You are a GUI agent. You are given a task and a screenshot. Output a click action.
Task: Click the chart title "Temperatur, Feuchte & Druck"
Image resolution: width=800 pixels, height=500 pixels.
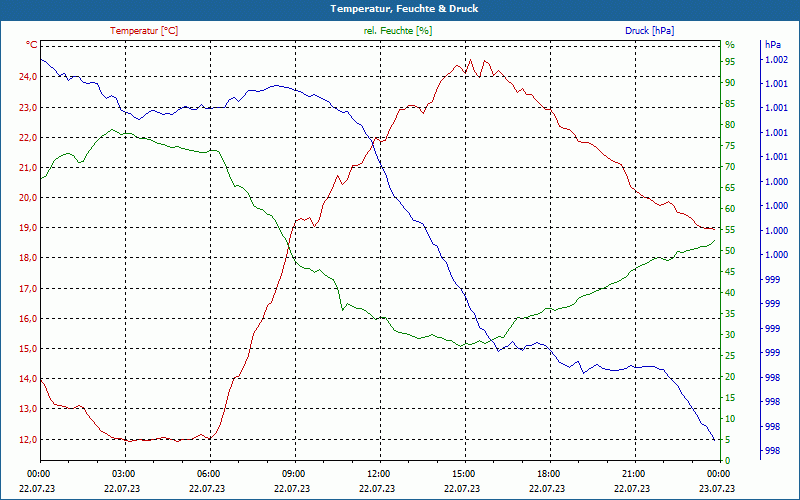click(404, 9)
